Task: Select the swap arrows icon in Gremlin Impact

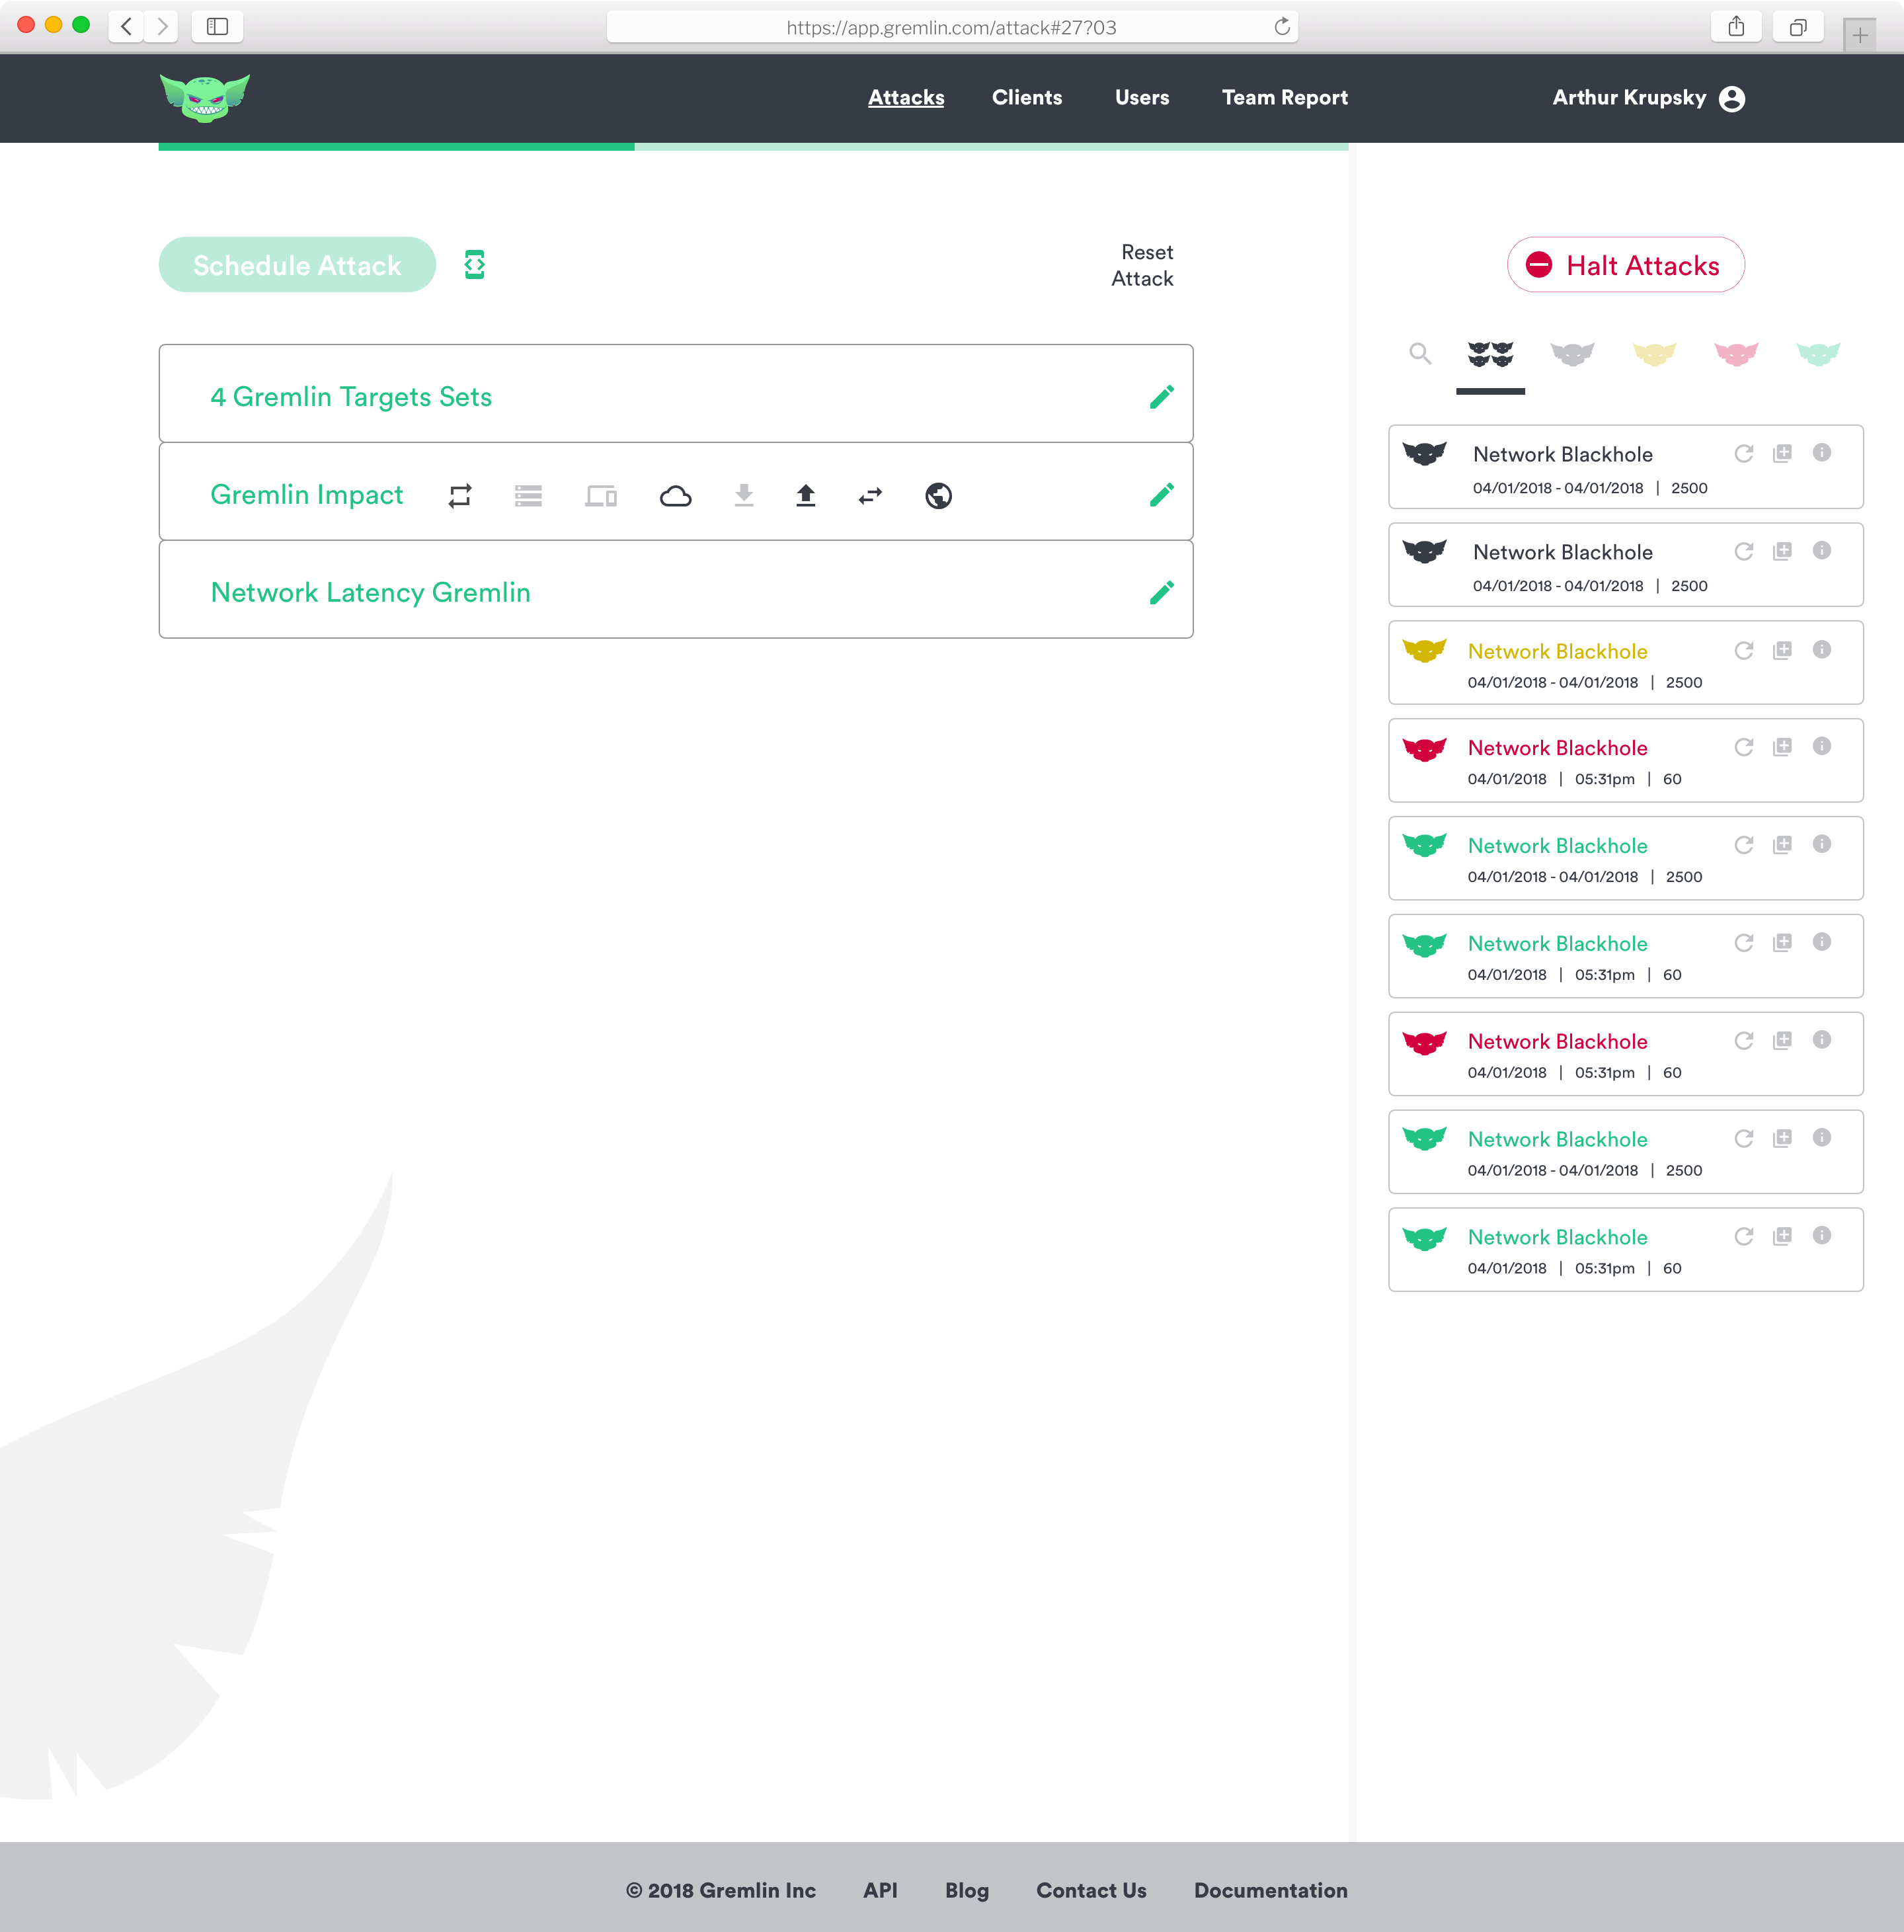Action: [870, 496]
